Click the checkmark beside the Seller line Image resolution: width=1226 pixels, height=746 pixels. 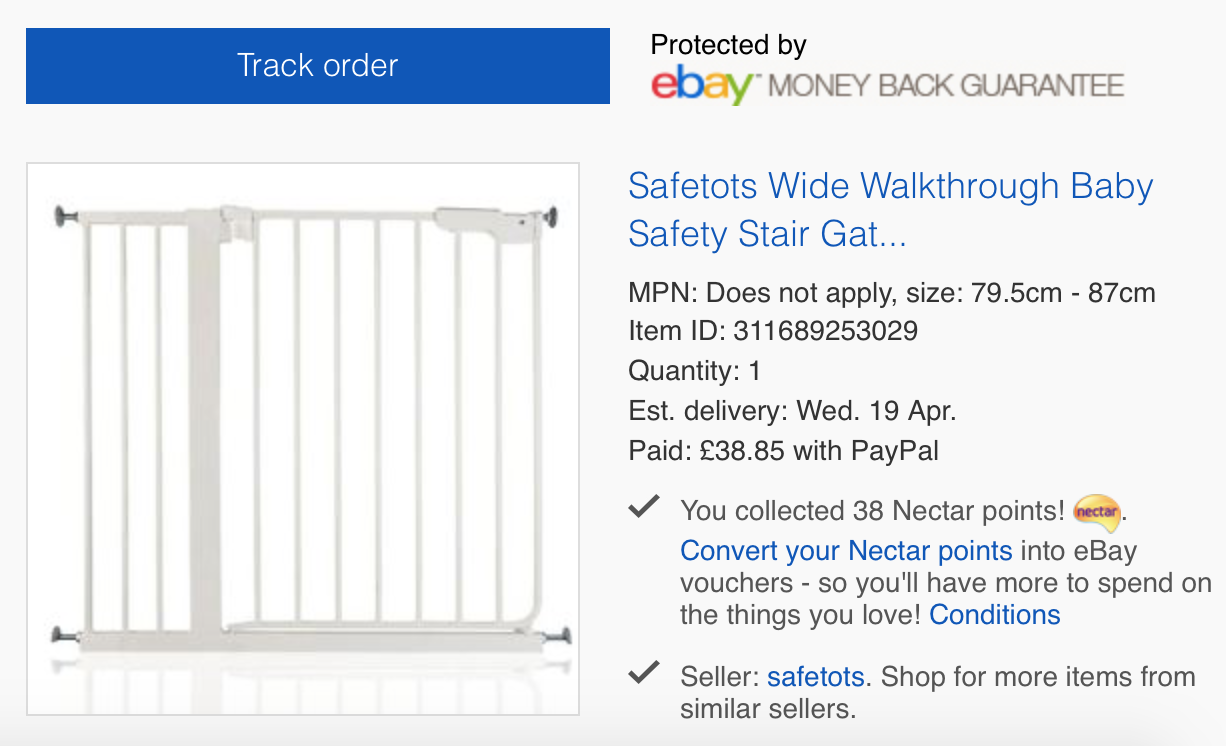643,674
